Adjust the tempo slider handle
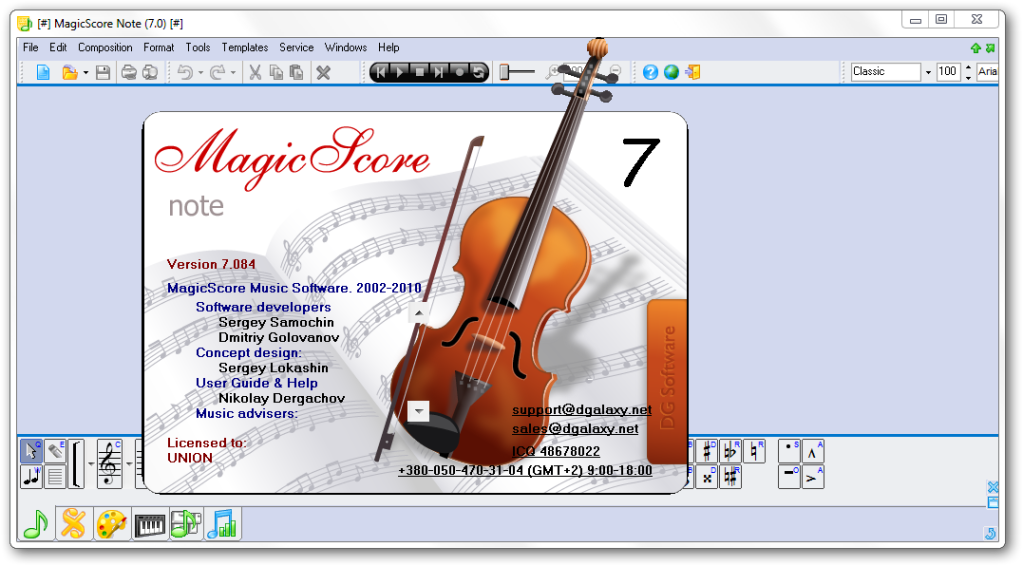Viewport: 1023px width, 566px height. [x=504, y=72]
